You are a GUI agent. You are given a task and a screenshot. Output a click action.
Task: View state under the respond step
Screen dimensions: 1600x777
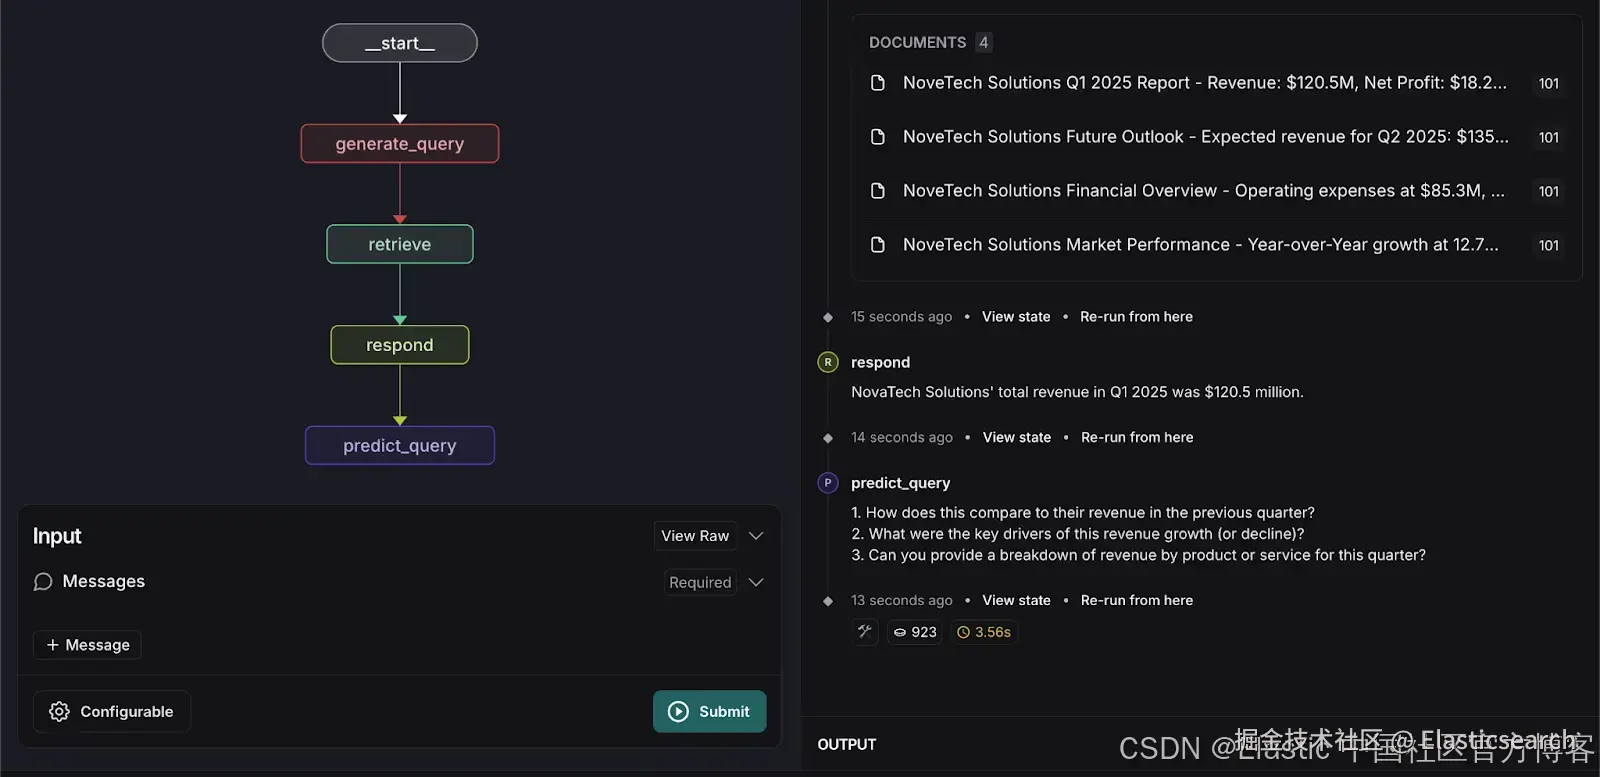(x=1017, y=437)
